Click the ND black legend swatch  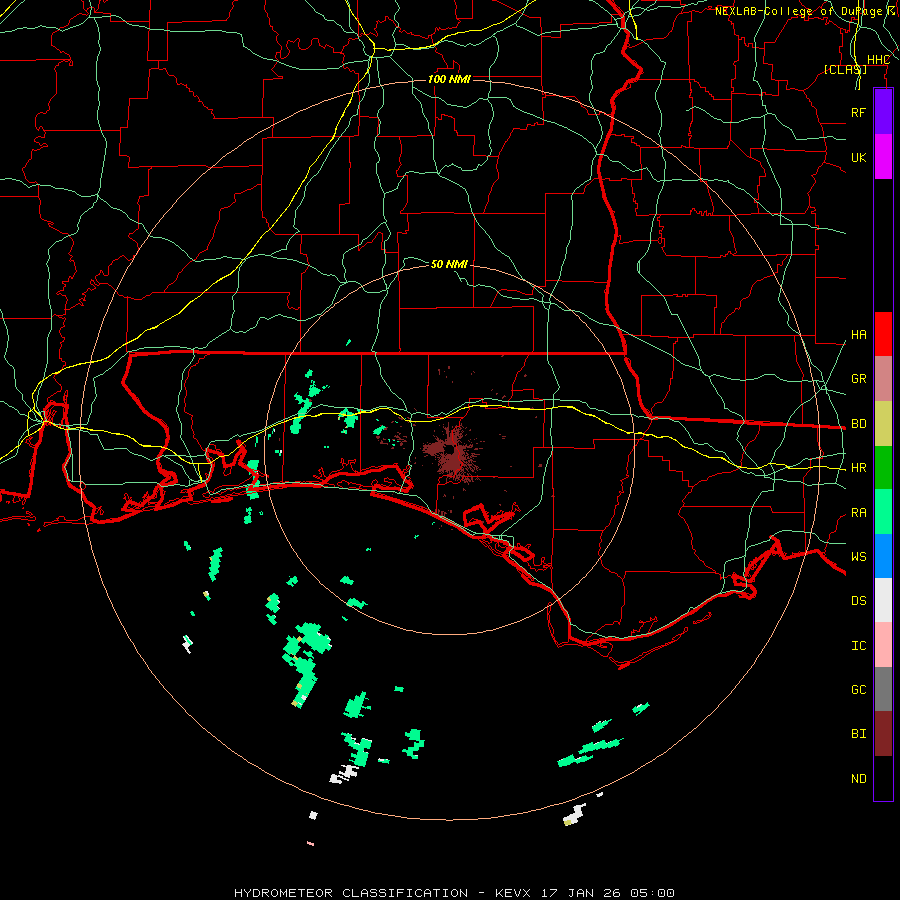[883, 778]
